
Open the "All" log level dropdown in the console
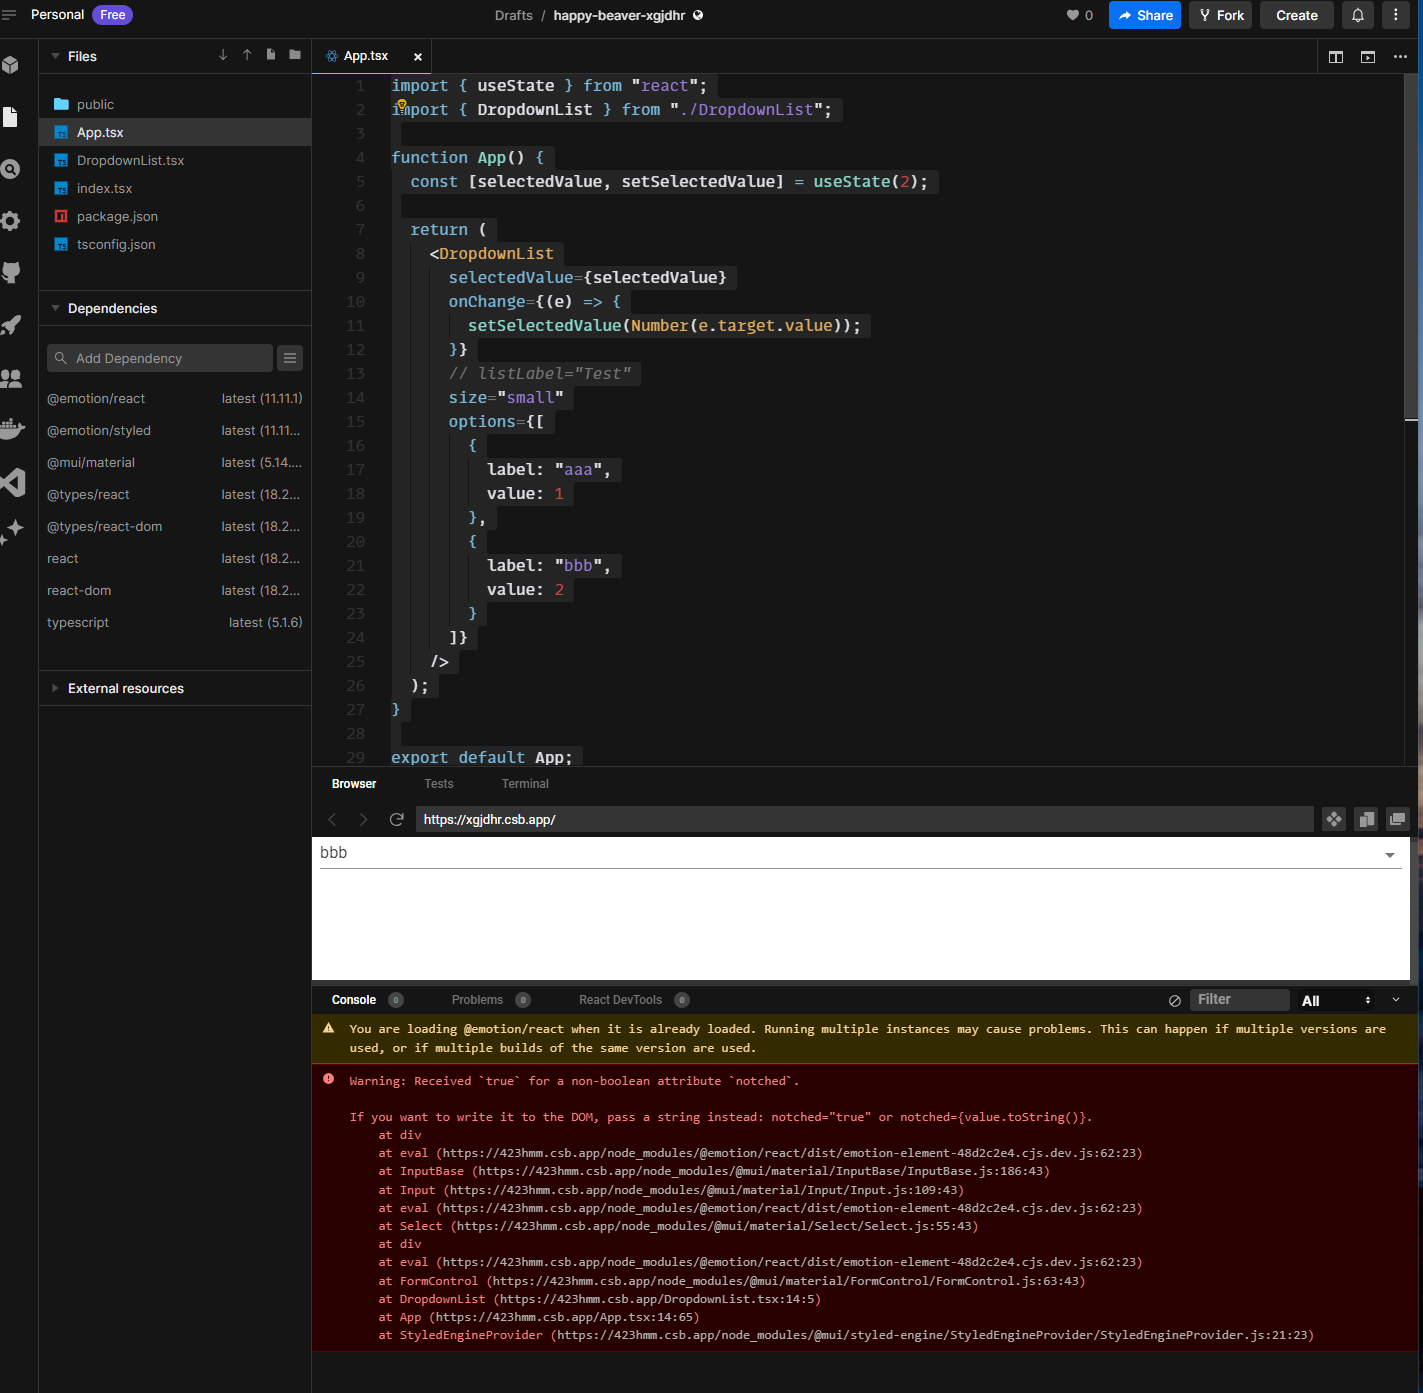click(1334, 999)
